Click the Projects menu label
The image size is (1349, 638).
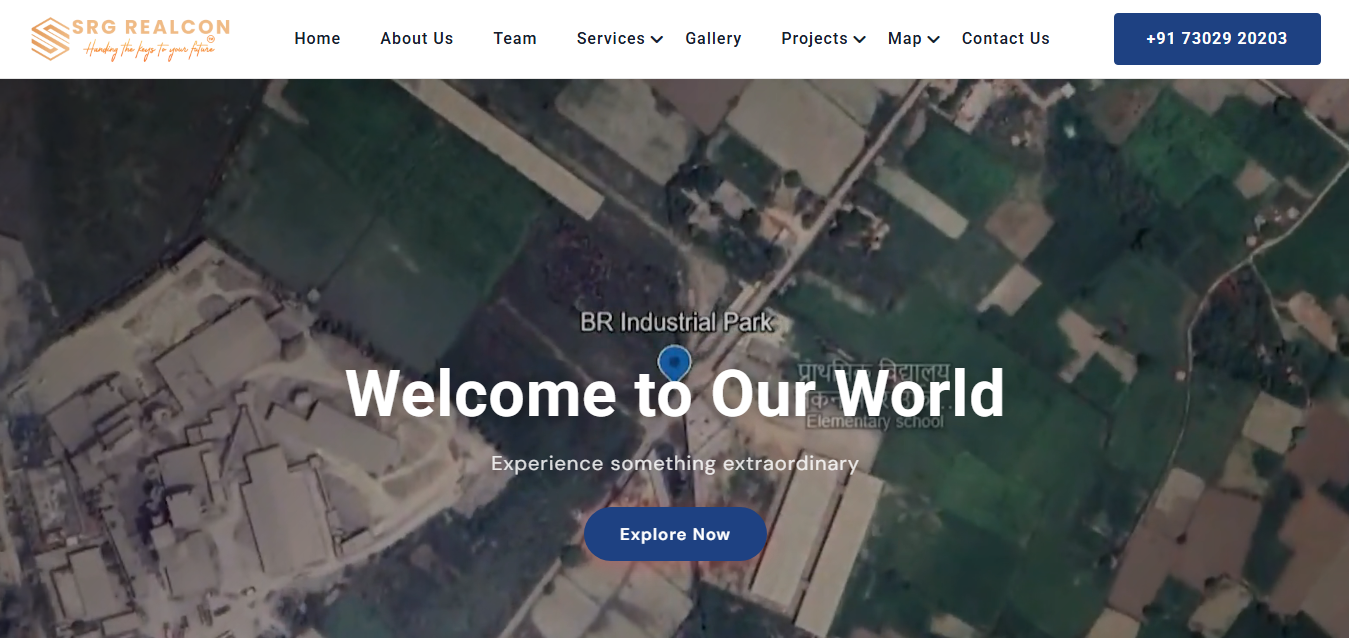tap(814, 39)
